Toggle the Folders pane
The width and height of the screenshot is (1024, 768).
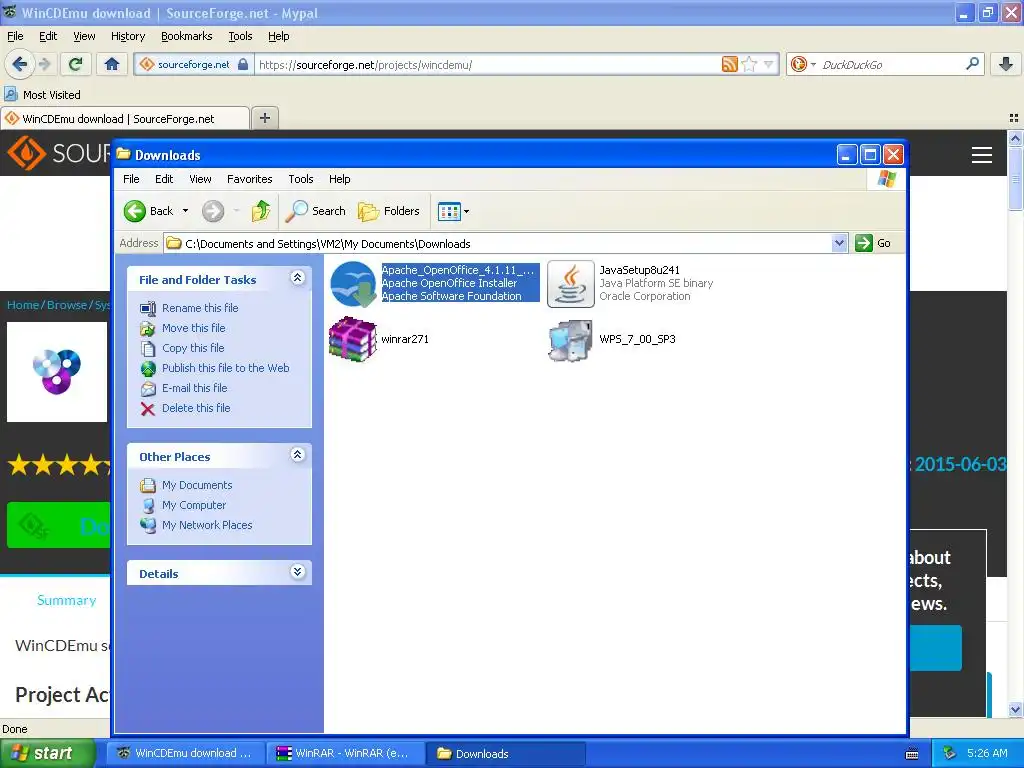click(389, 211)
